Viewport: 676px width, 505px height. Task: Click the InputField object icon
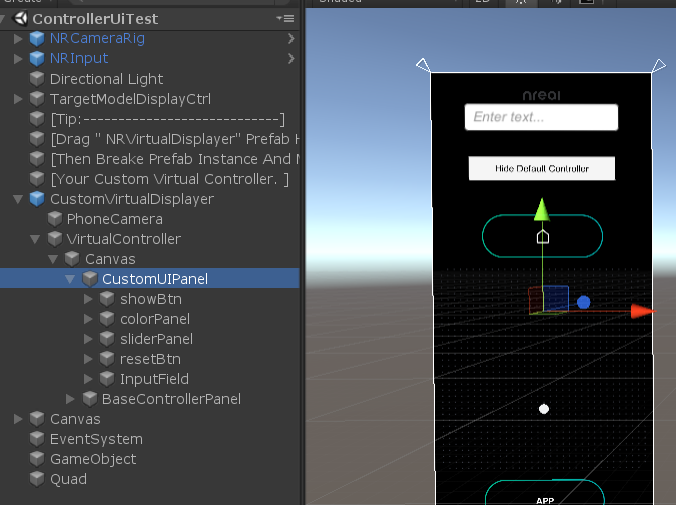pos(107,379)
